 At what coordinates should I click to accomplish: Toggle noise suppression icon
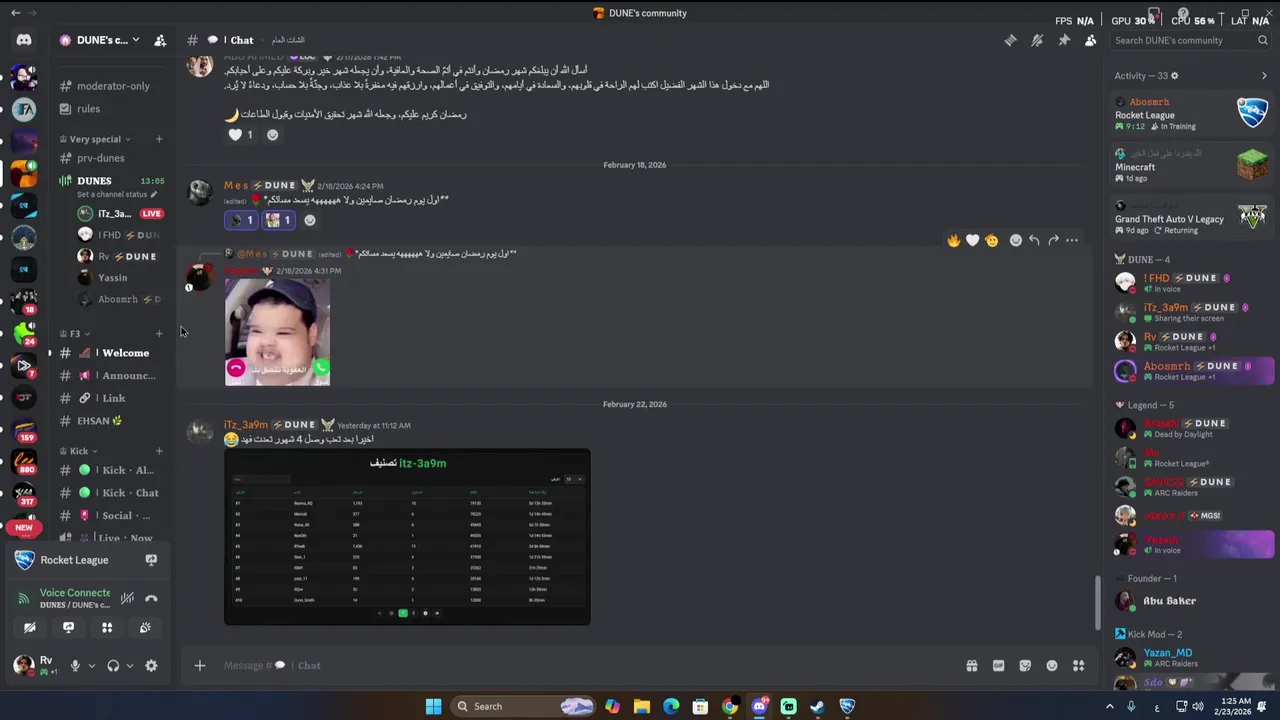[127, 599]
